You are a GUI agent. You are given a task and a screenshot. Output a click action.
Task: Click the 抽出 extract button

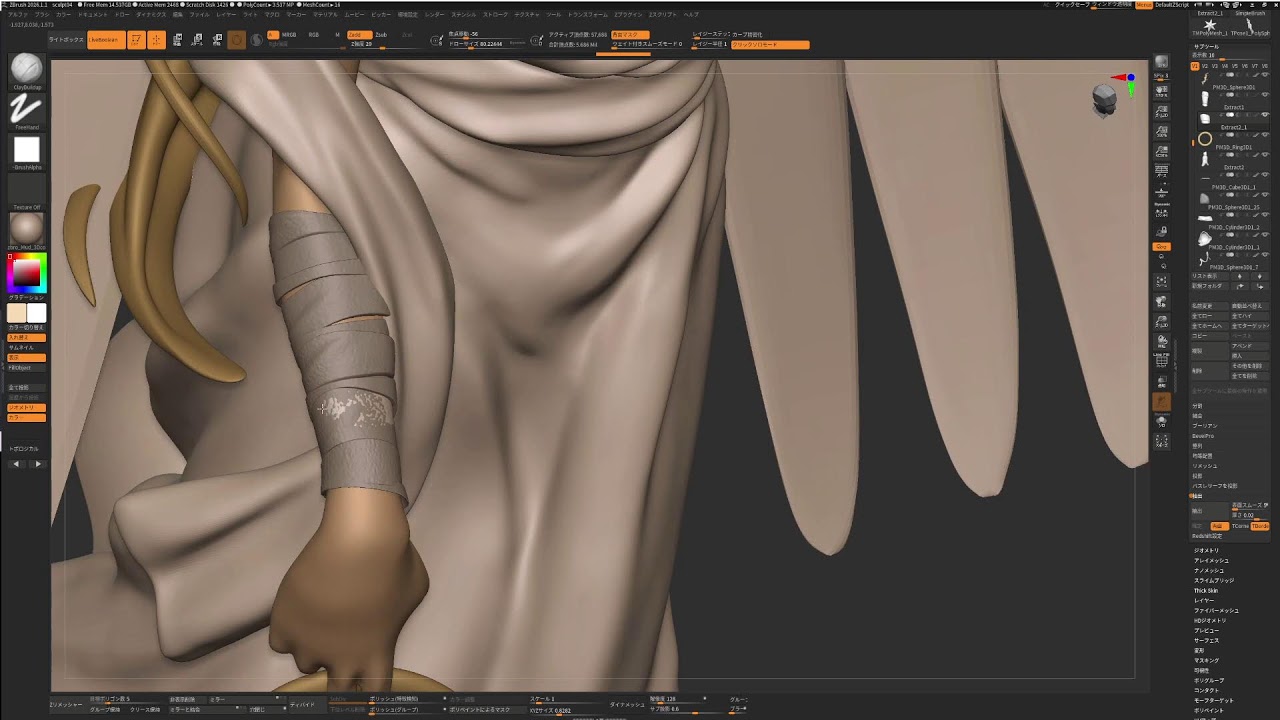(x=1209, y=511)
